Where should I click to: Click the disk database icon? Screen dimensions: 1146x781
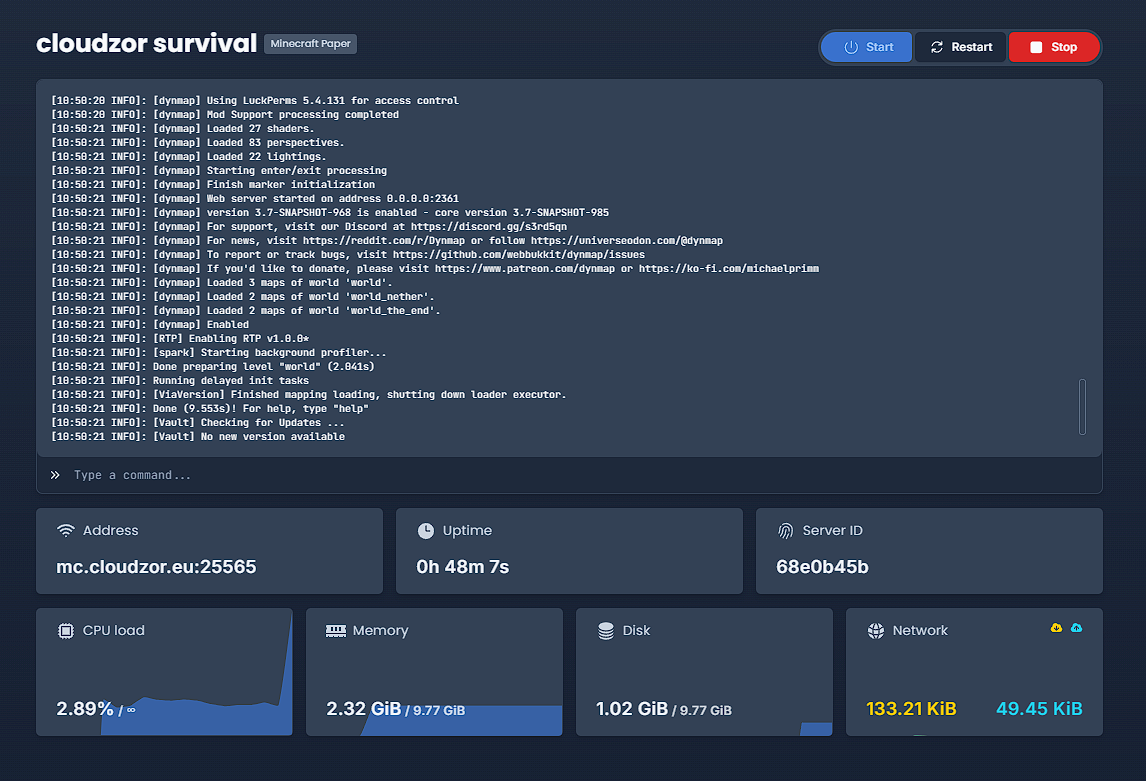click(x=606, y=630)
